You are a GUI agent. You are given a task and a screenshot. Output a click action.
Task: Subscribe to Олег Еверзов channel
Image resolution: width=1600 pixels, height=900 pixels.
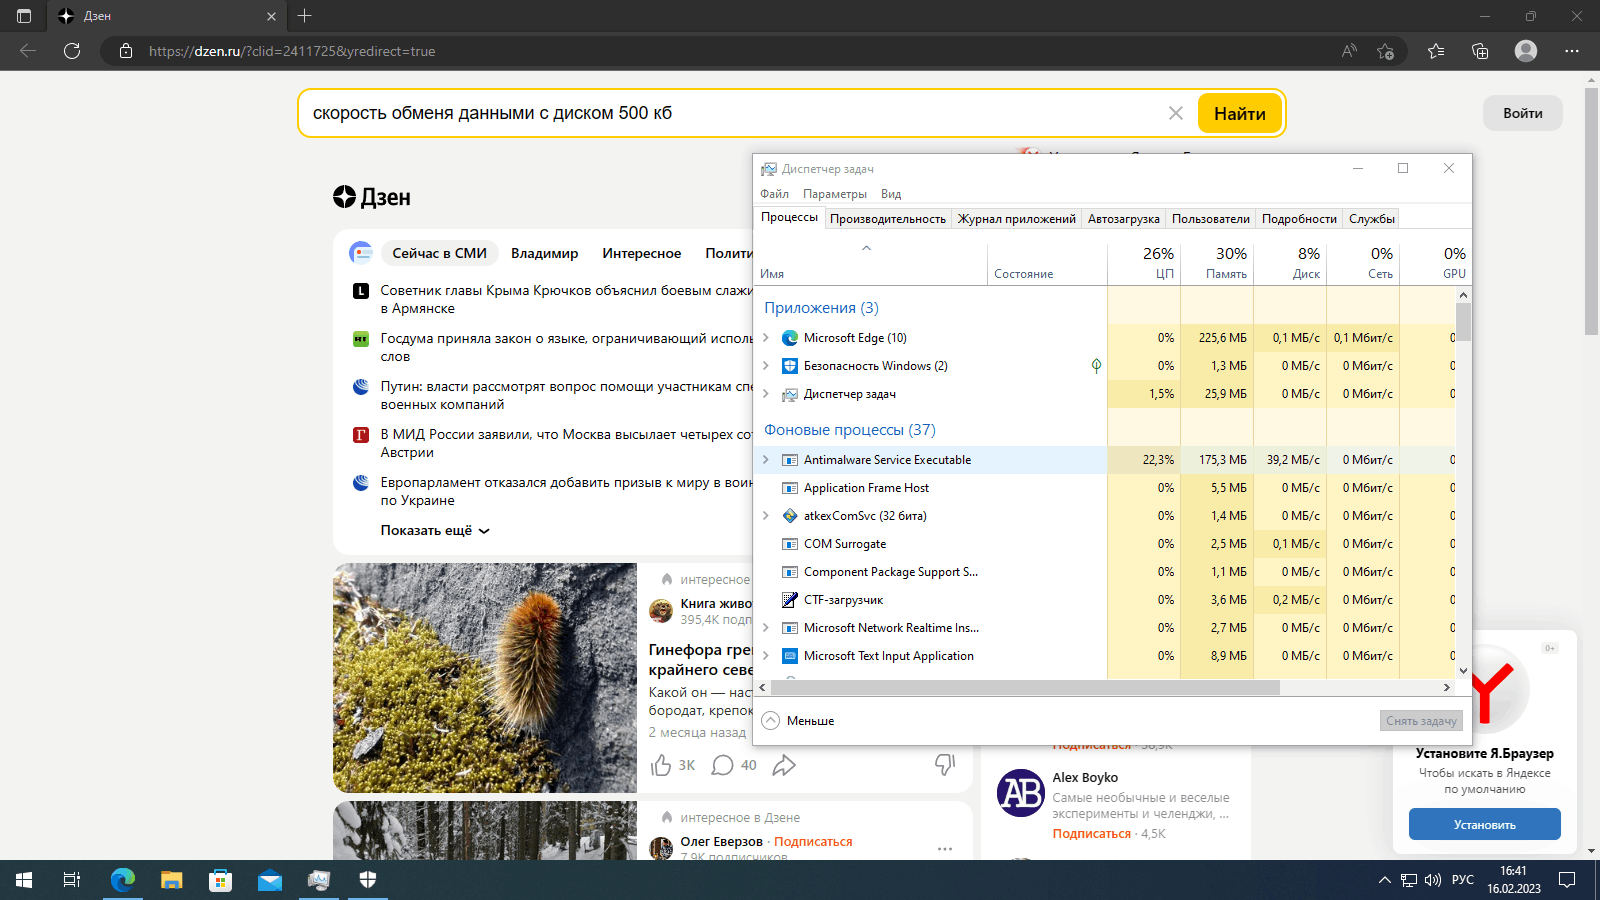[x=813, y=842]
